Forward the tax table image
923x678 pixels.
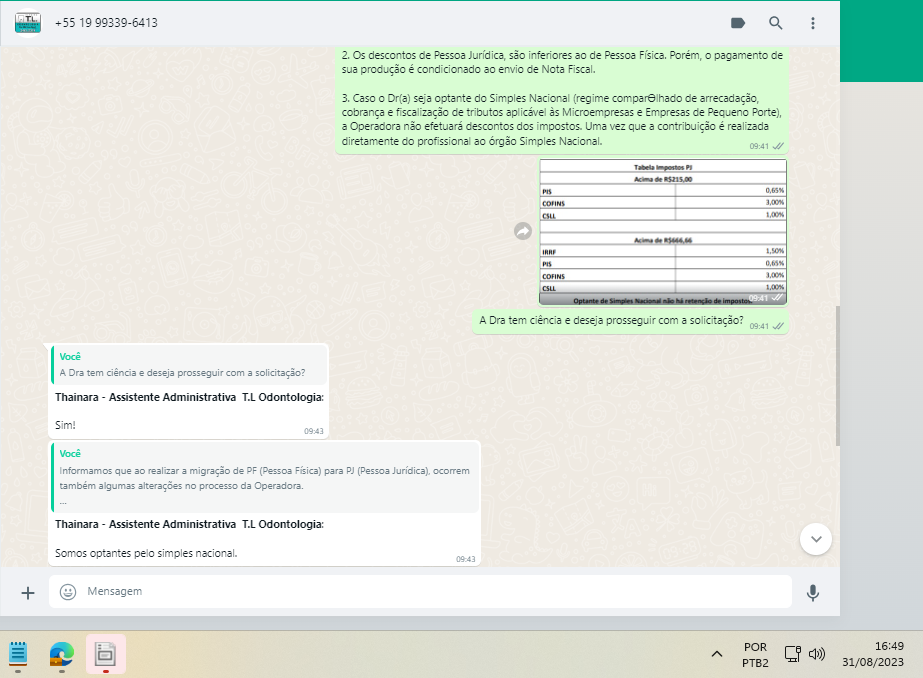(x=523, y=231)
